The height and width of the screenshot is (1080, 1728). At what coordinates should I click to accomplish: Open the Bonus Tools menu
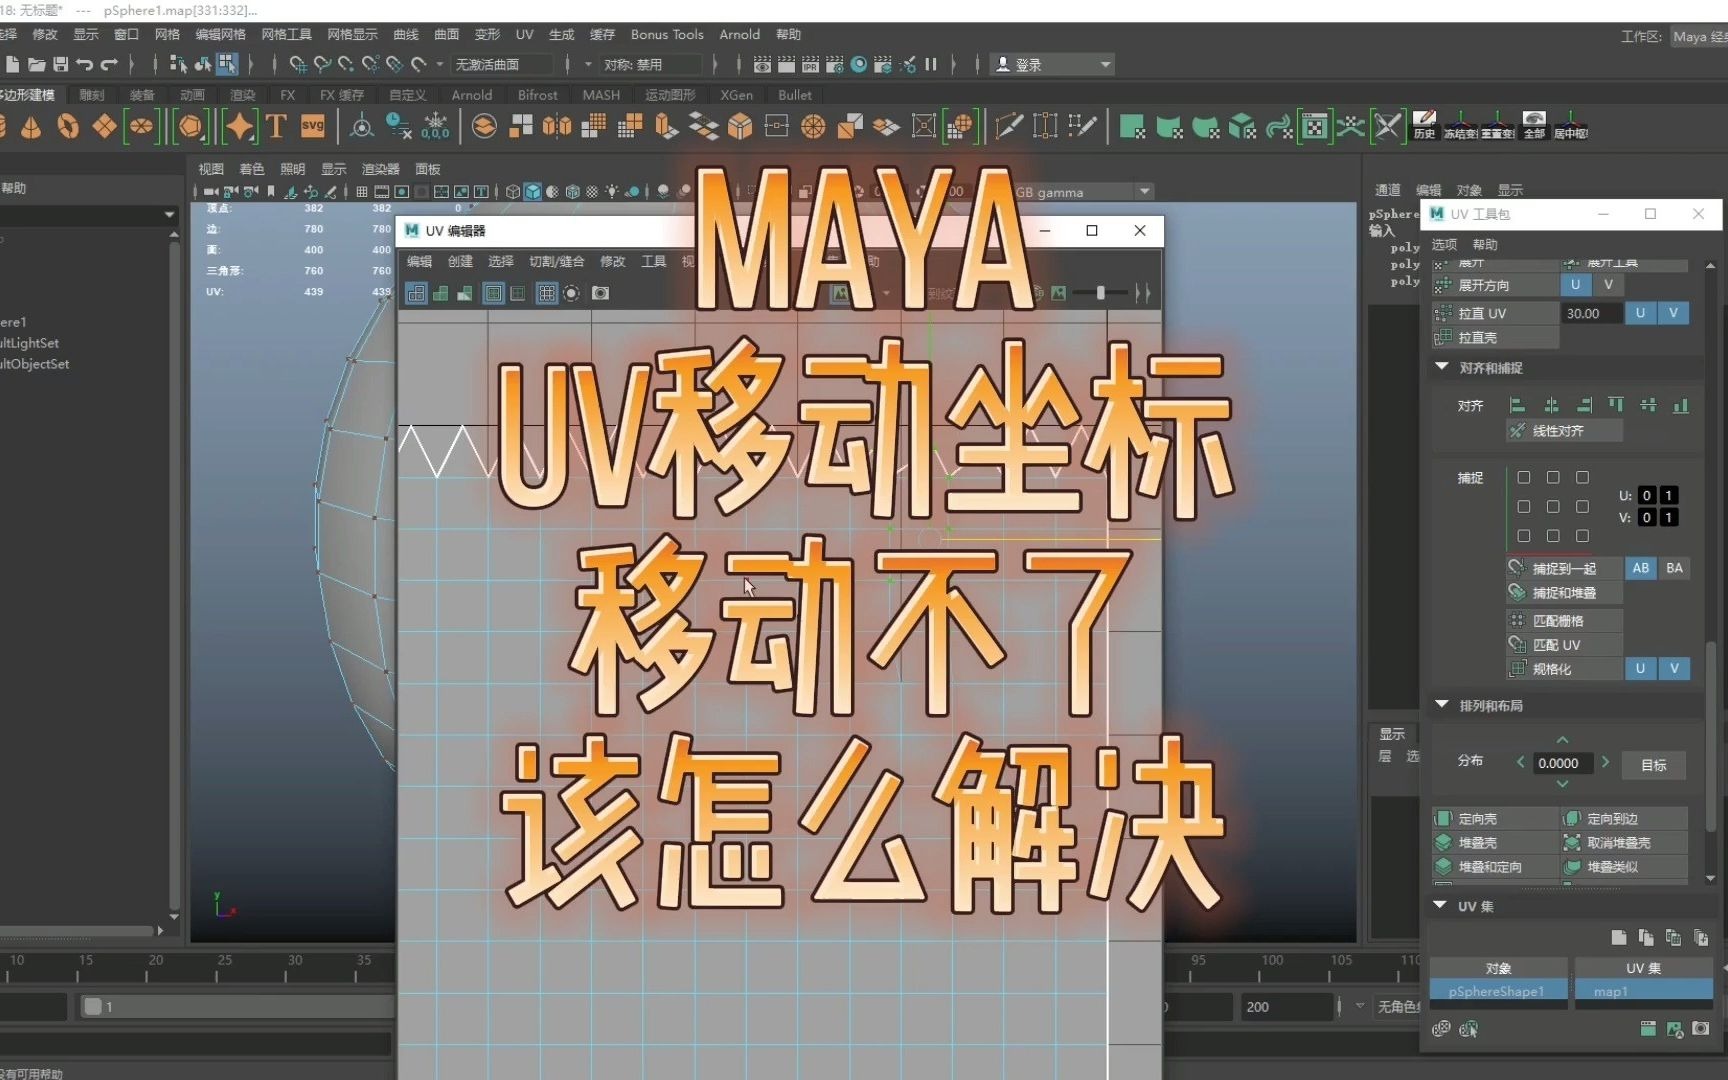click(666, 34)
